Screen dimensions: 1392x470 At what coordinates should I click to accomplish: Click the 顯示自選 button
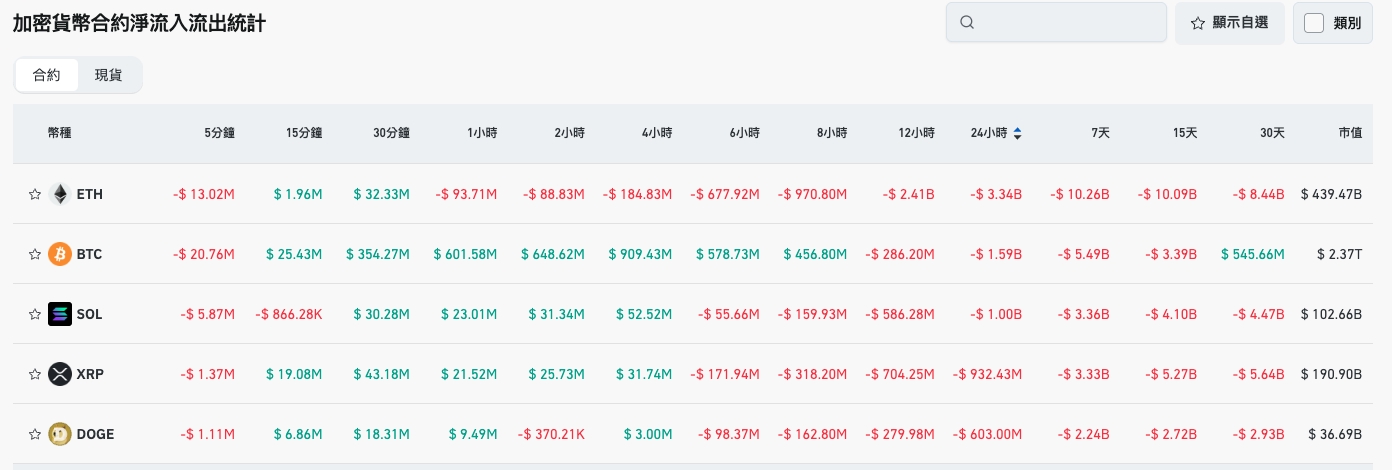pos(1229,23)
